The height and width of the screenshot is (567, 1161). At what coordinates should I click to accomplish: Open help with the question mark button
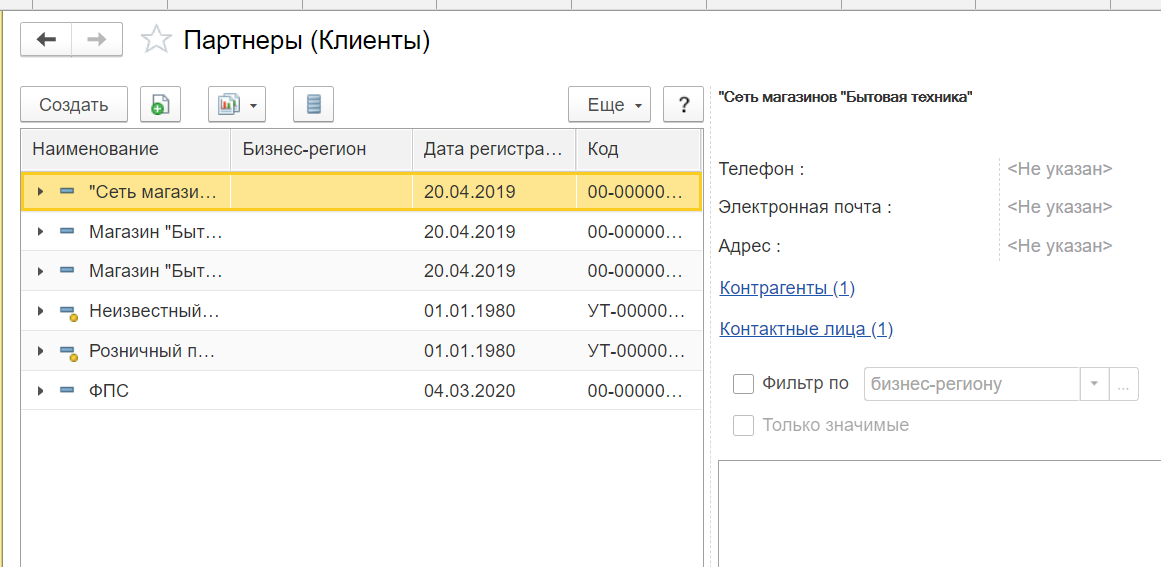(x=683, y=104)
